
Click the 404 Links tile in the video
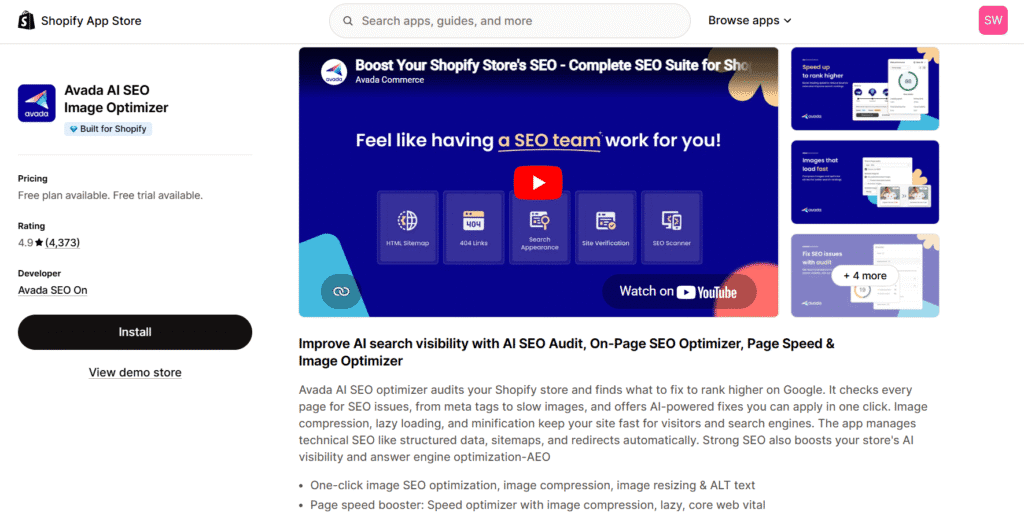[473, 227]
